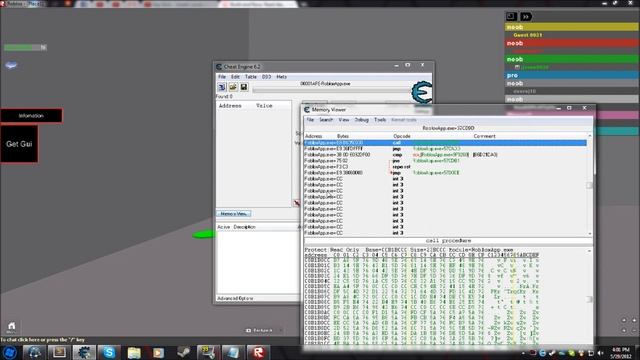The width and height of the screenshot is (640, 360).
Task: Click the clock in the system tray
Action: point(620,353)
